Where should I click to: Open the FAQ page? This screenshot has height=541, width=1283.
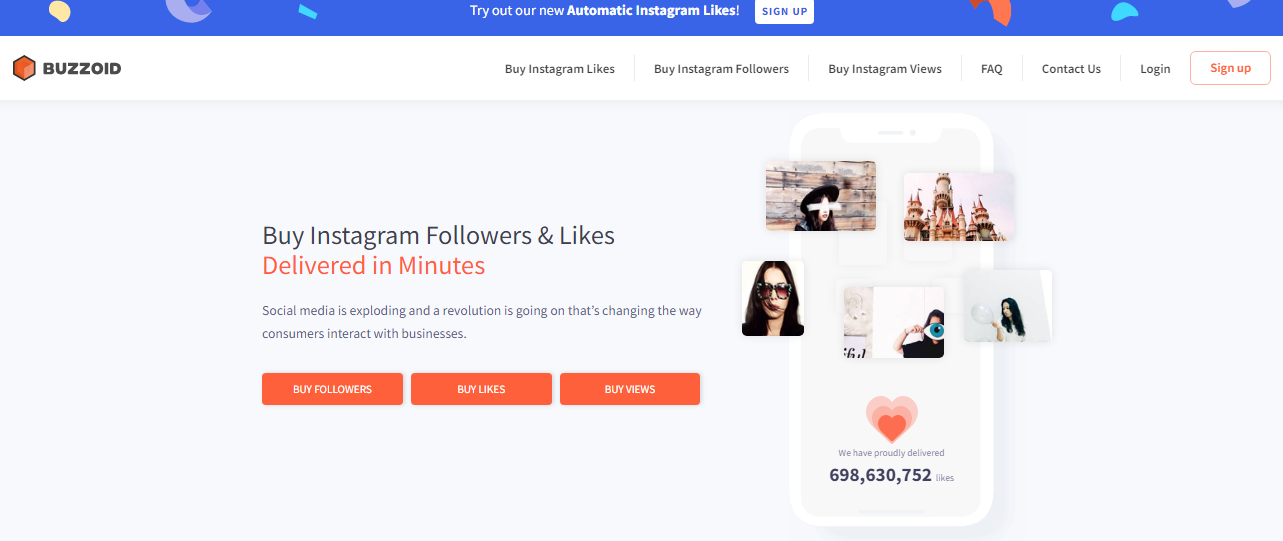pos(992,69)
